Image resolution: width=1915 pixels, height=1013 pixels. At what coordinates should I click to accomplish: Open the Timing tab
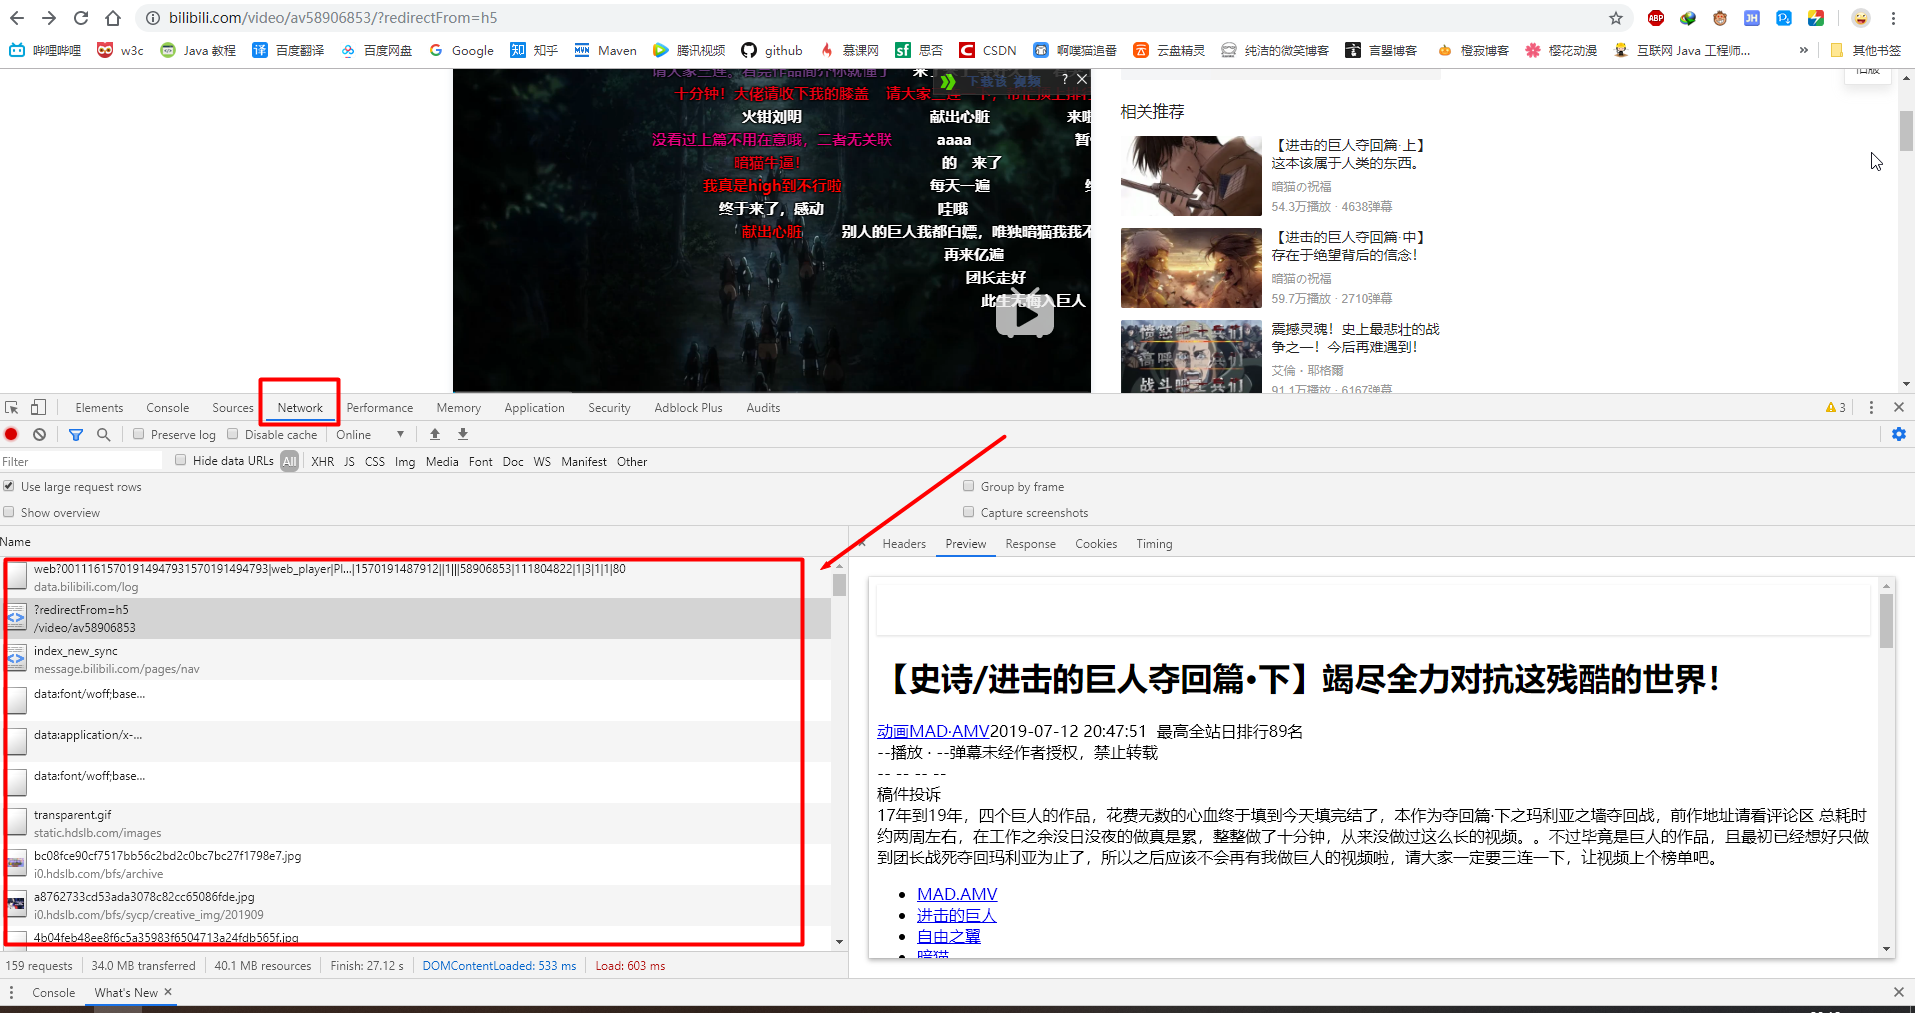(x=1154, y=544)
